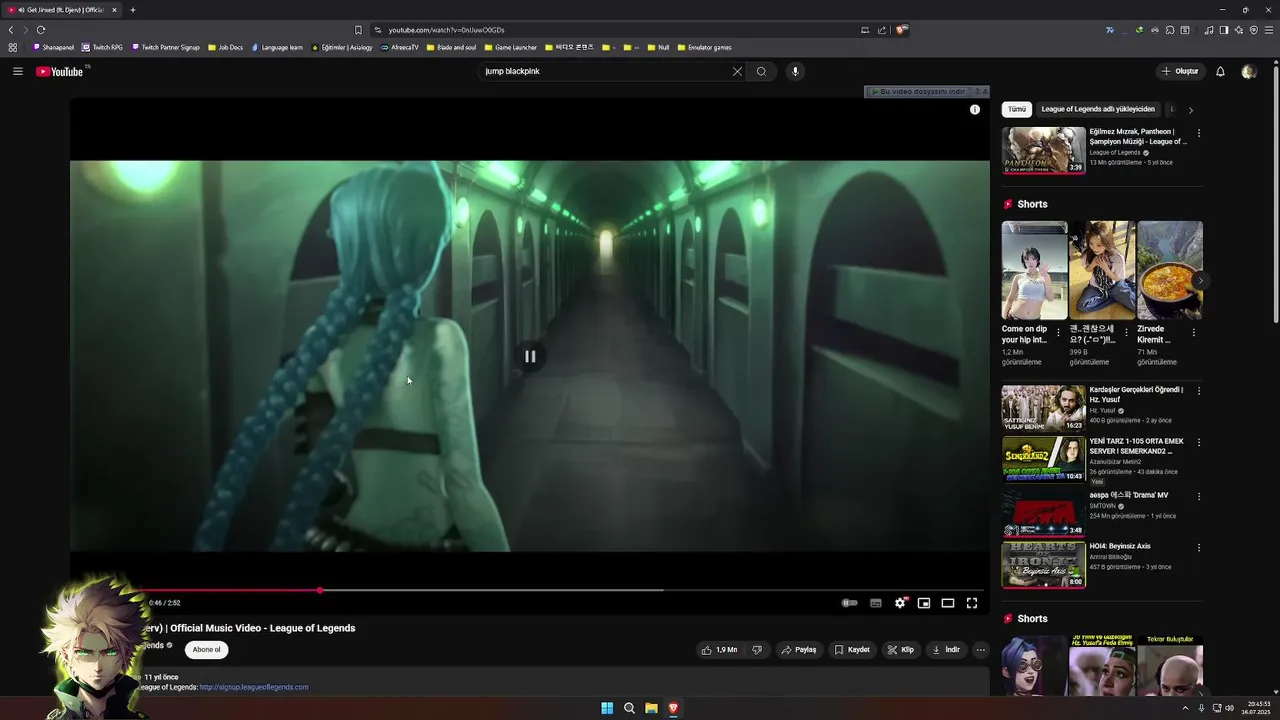This screenshot has height=720, width=1280.
Task: Open video info card icon
Action: tap(975, 109)
